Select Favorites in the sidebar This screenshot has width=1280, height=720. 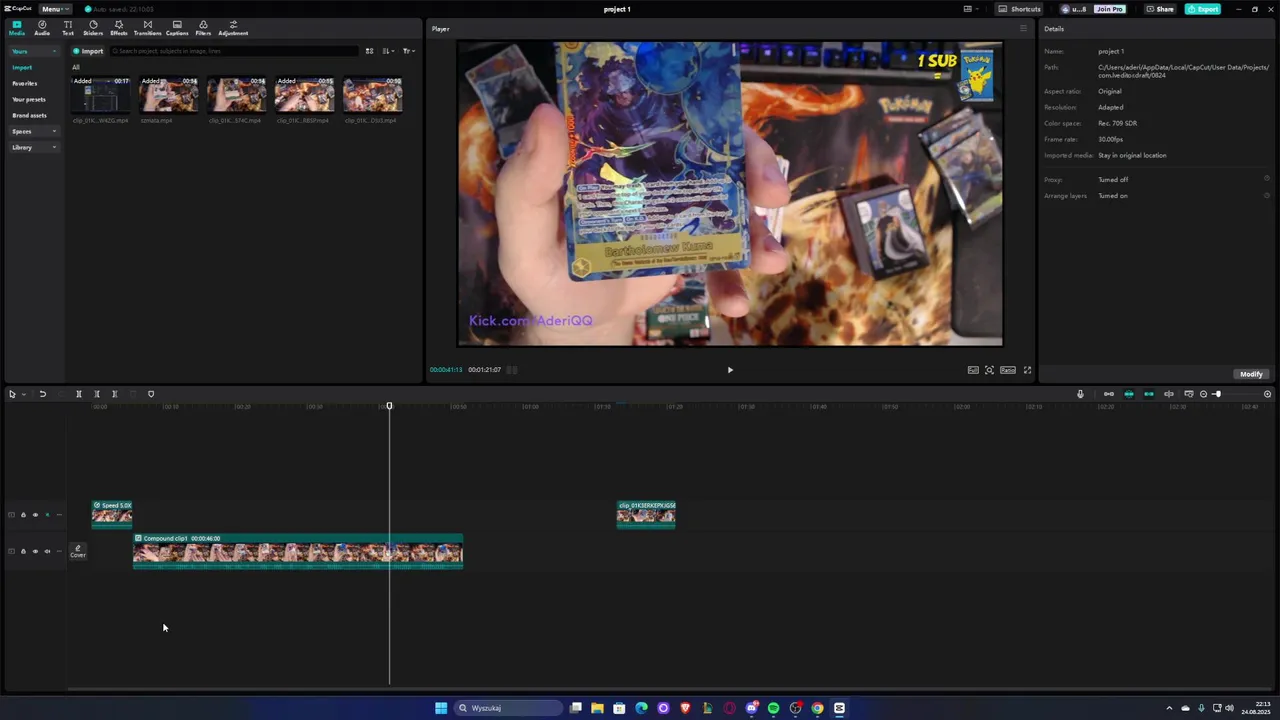pyautogui.click(x=24, y=83)
